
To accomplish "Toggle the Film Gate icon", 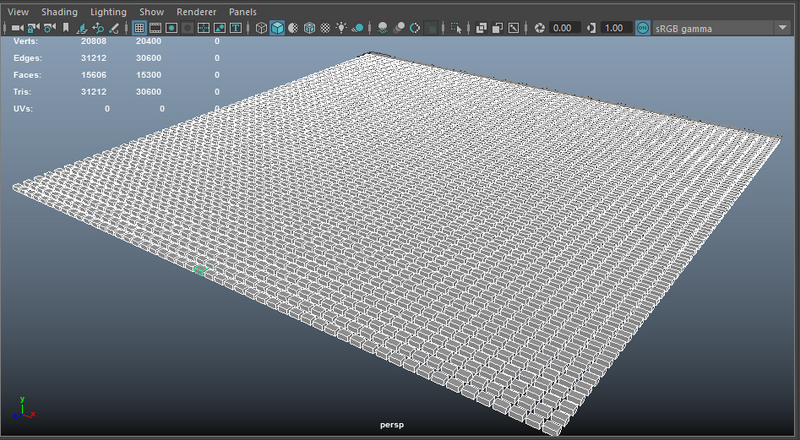I will click(155, 28).
